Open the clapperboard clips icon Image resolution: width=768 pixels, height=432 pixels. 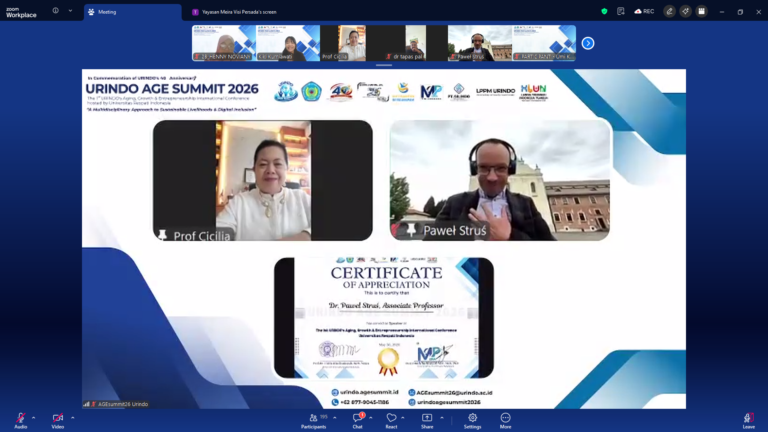[x=701, y=11]
